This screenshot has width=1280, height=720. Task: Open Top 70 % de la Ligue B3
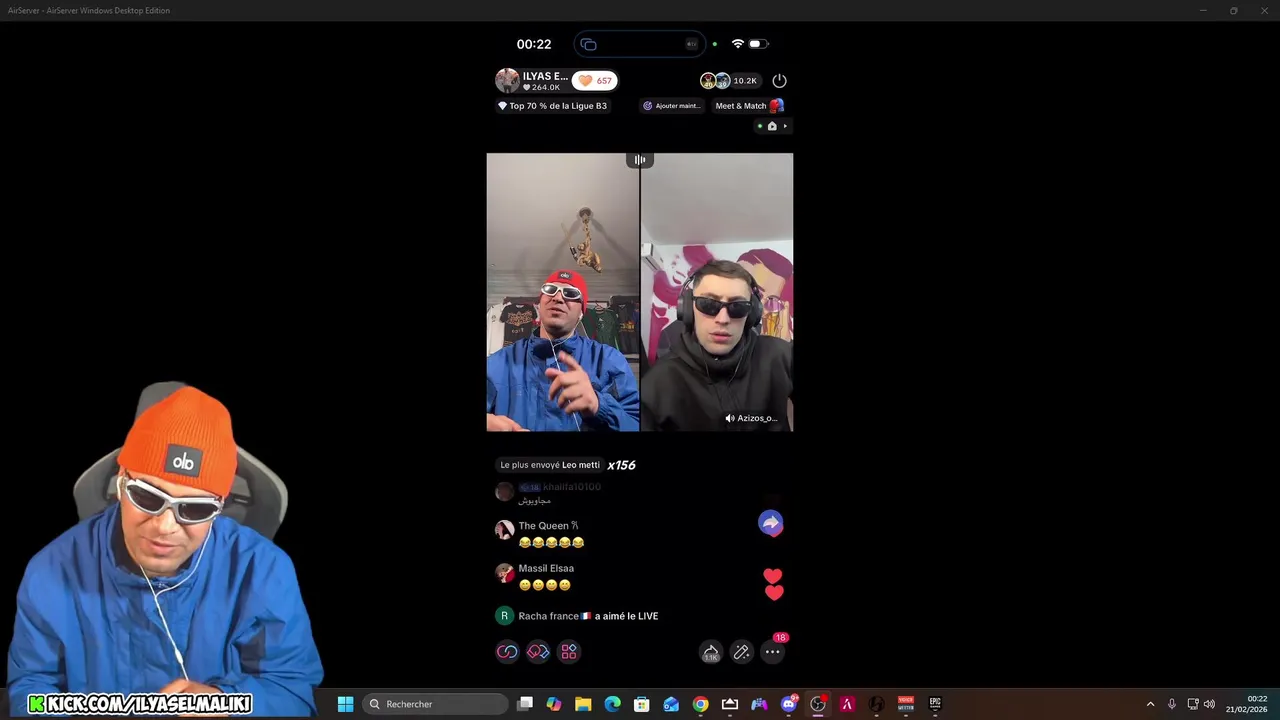552,106
